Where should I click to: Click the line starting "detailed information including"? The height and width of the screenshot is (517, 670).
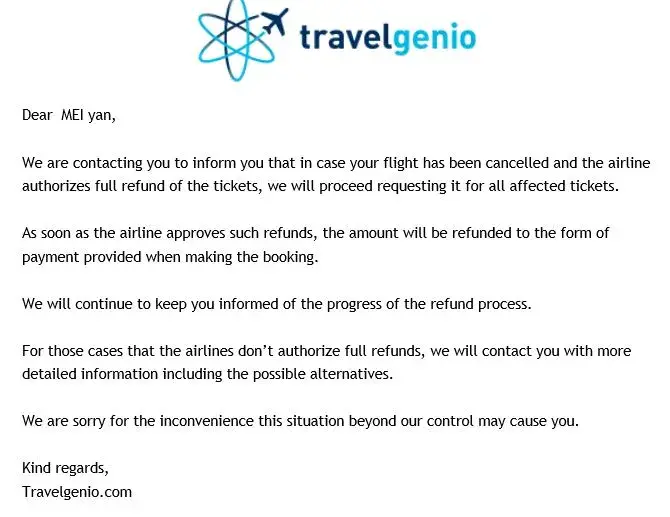(208, 374)
